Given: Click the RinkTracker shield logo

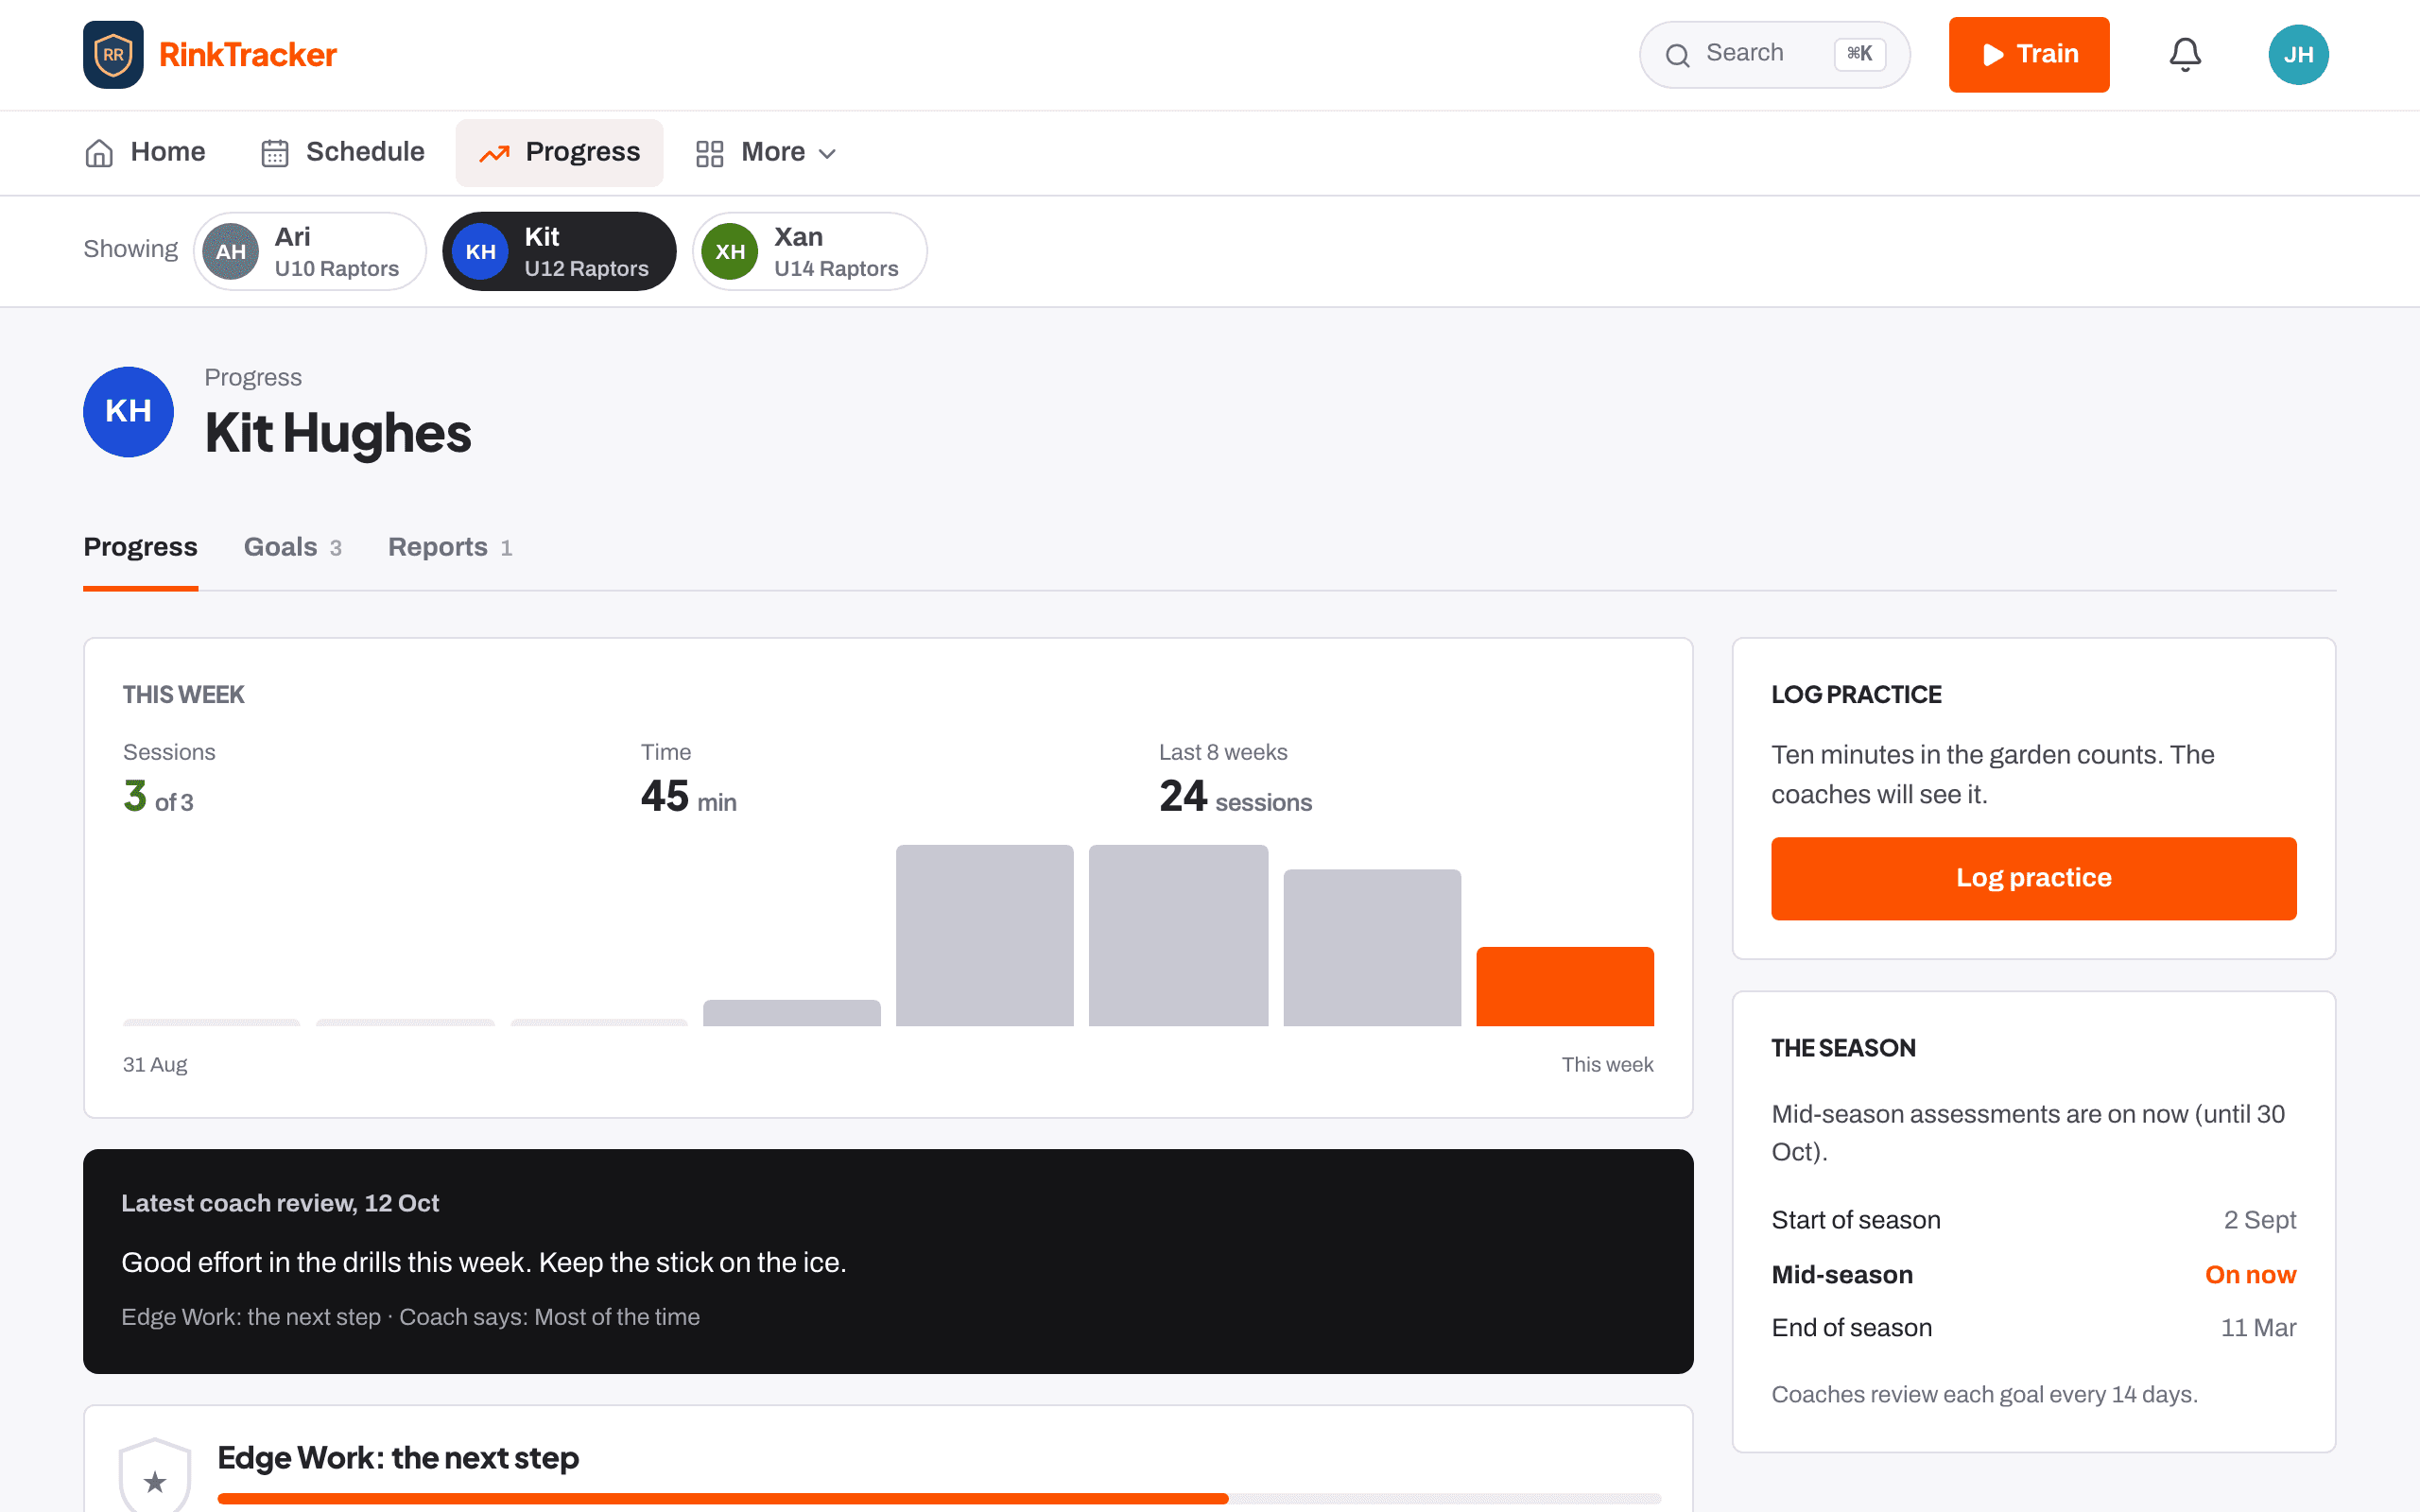Looking at the screenshot, I should pyautogui.click(x=113, y=54).
